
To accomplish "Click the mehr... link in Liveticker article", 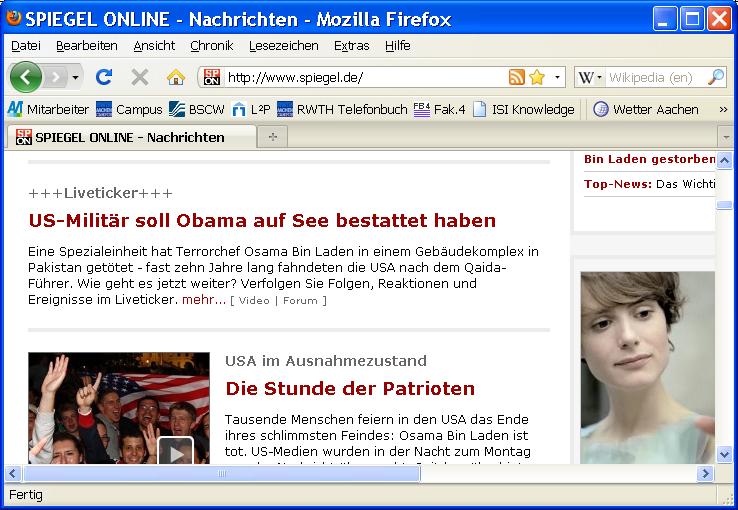I will point(204,300).
